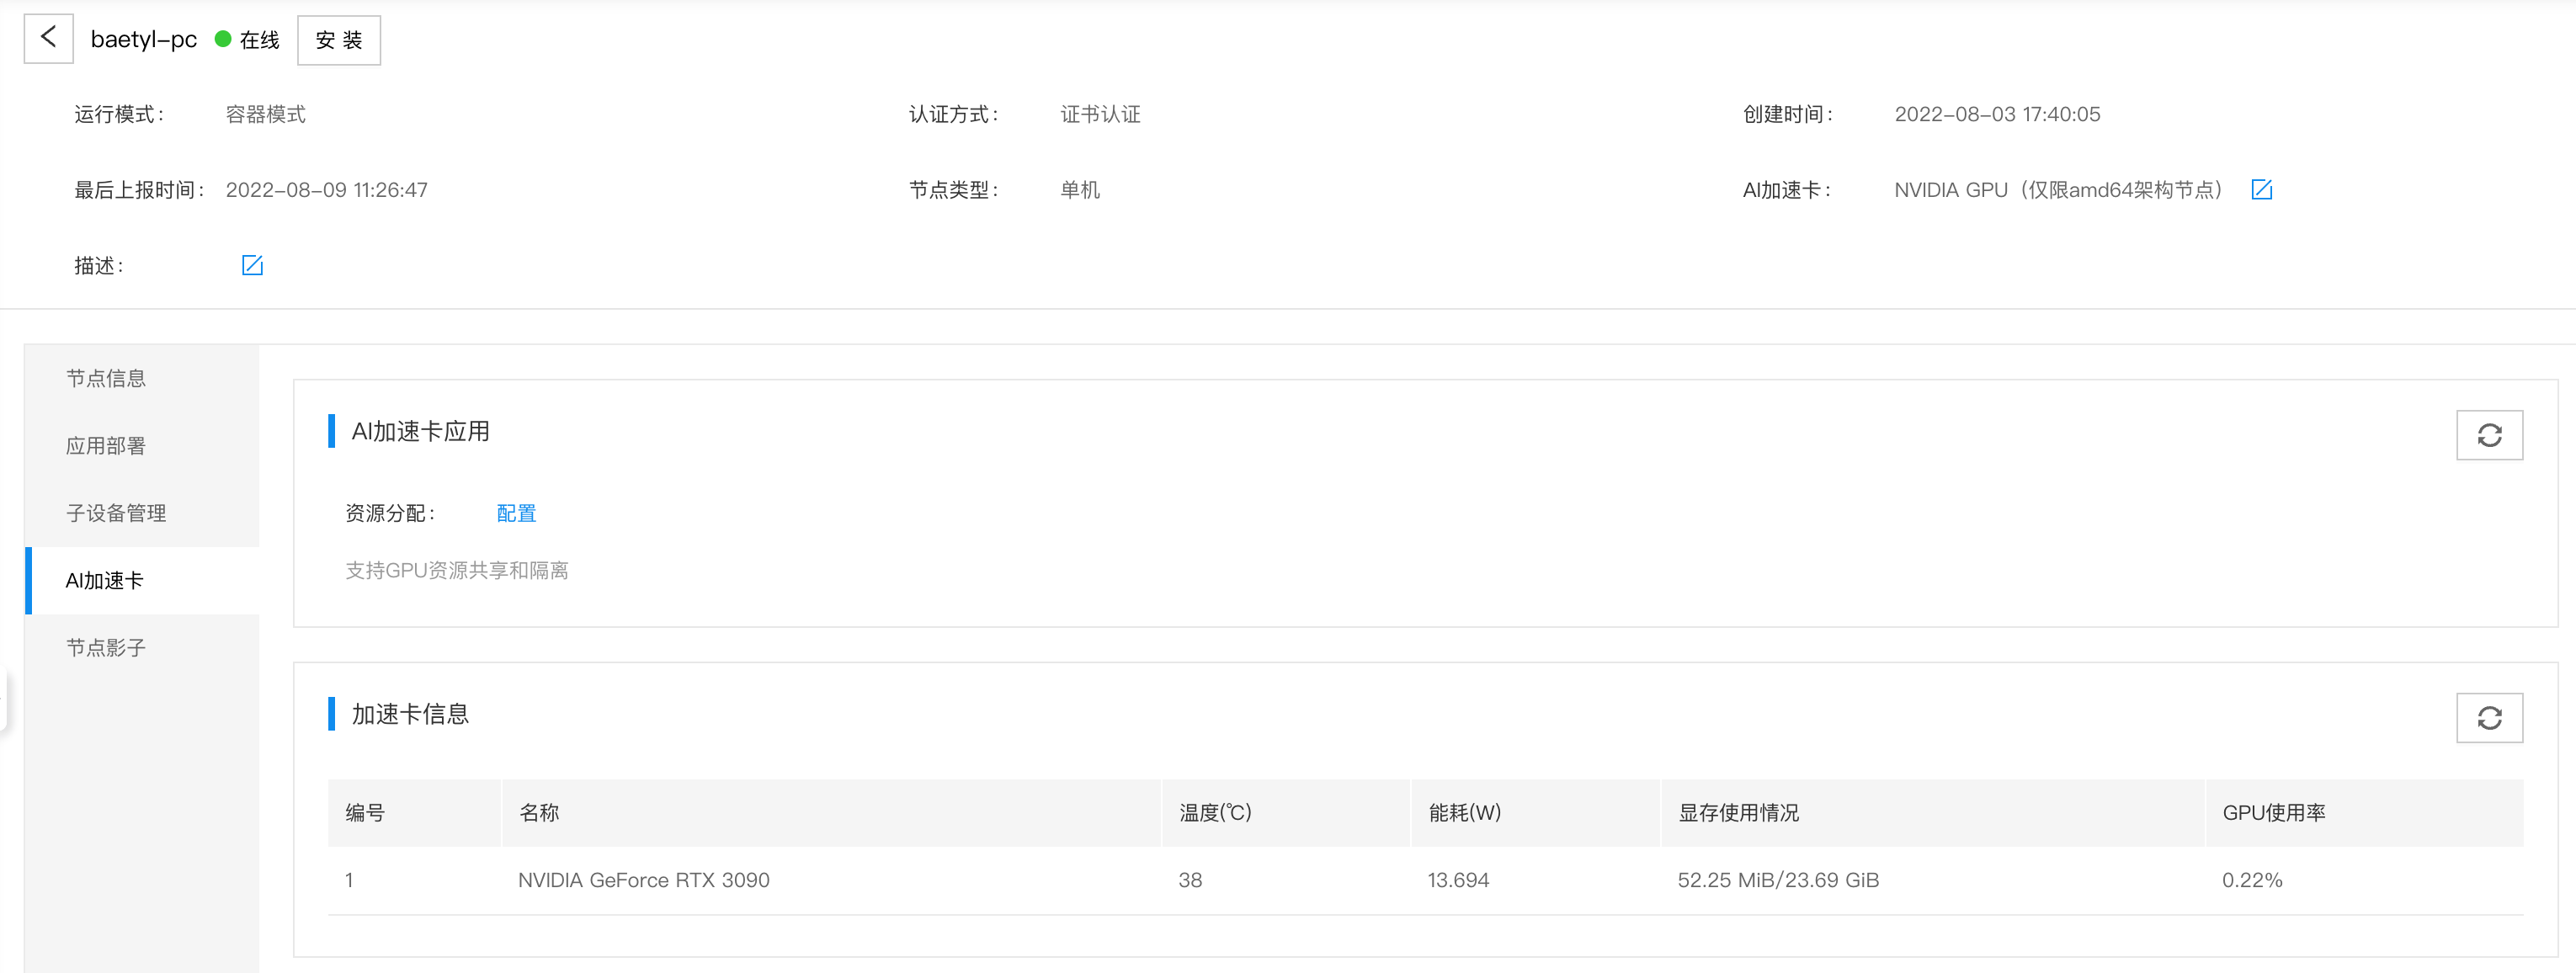Screen dimensions: 2576x973
Task: Click the 资源分配 label
Action: pos(390,513)
